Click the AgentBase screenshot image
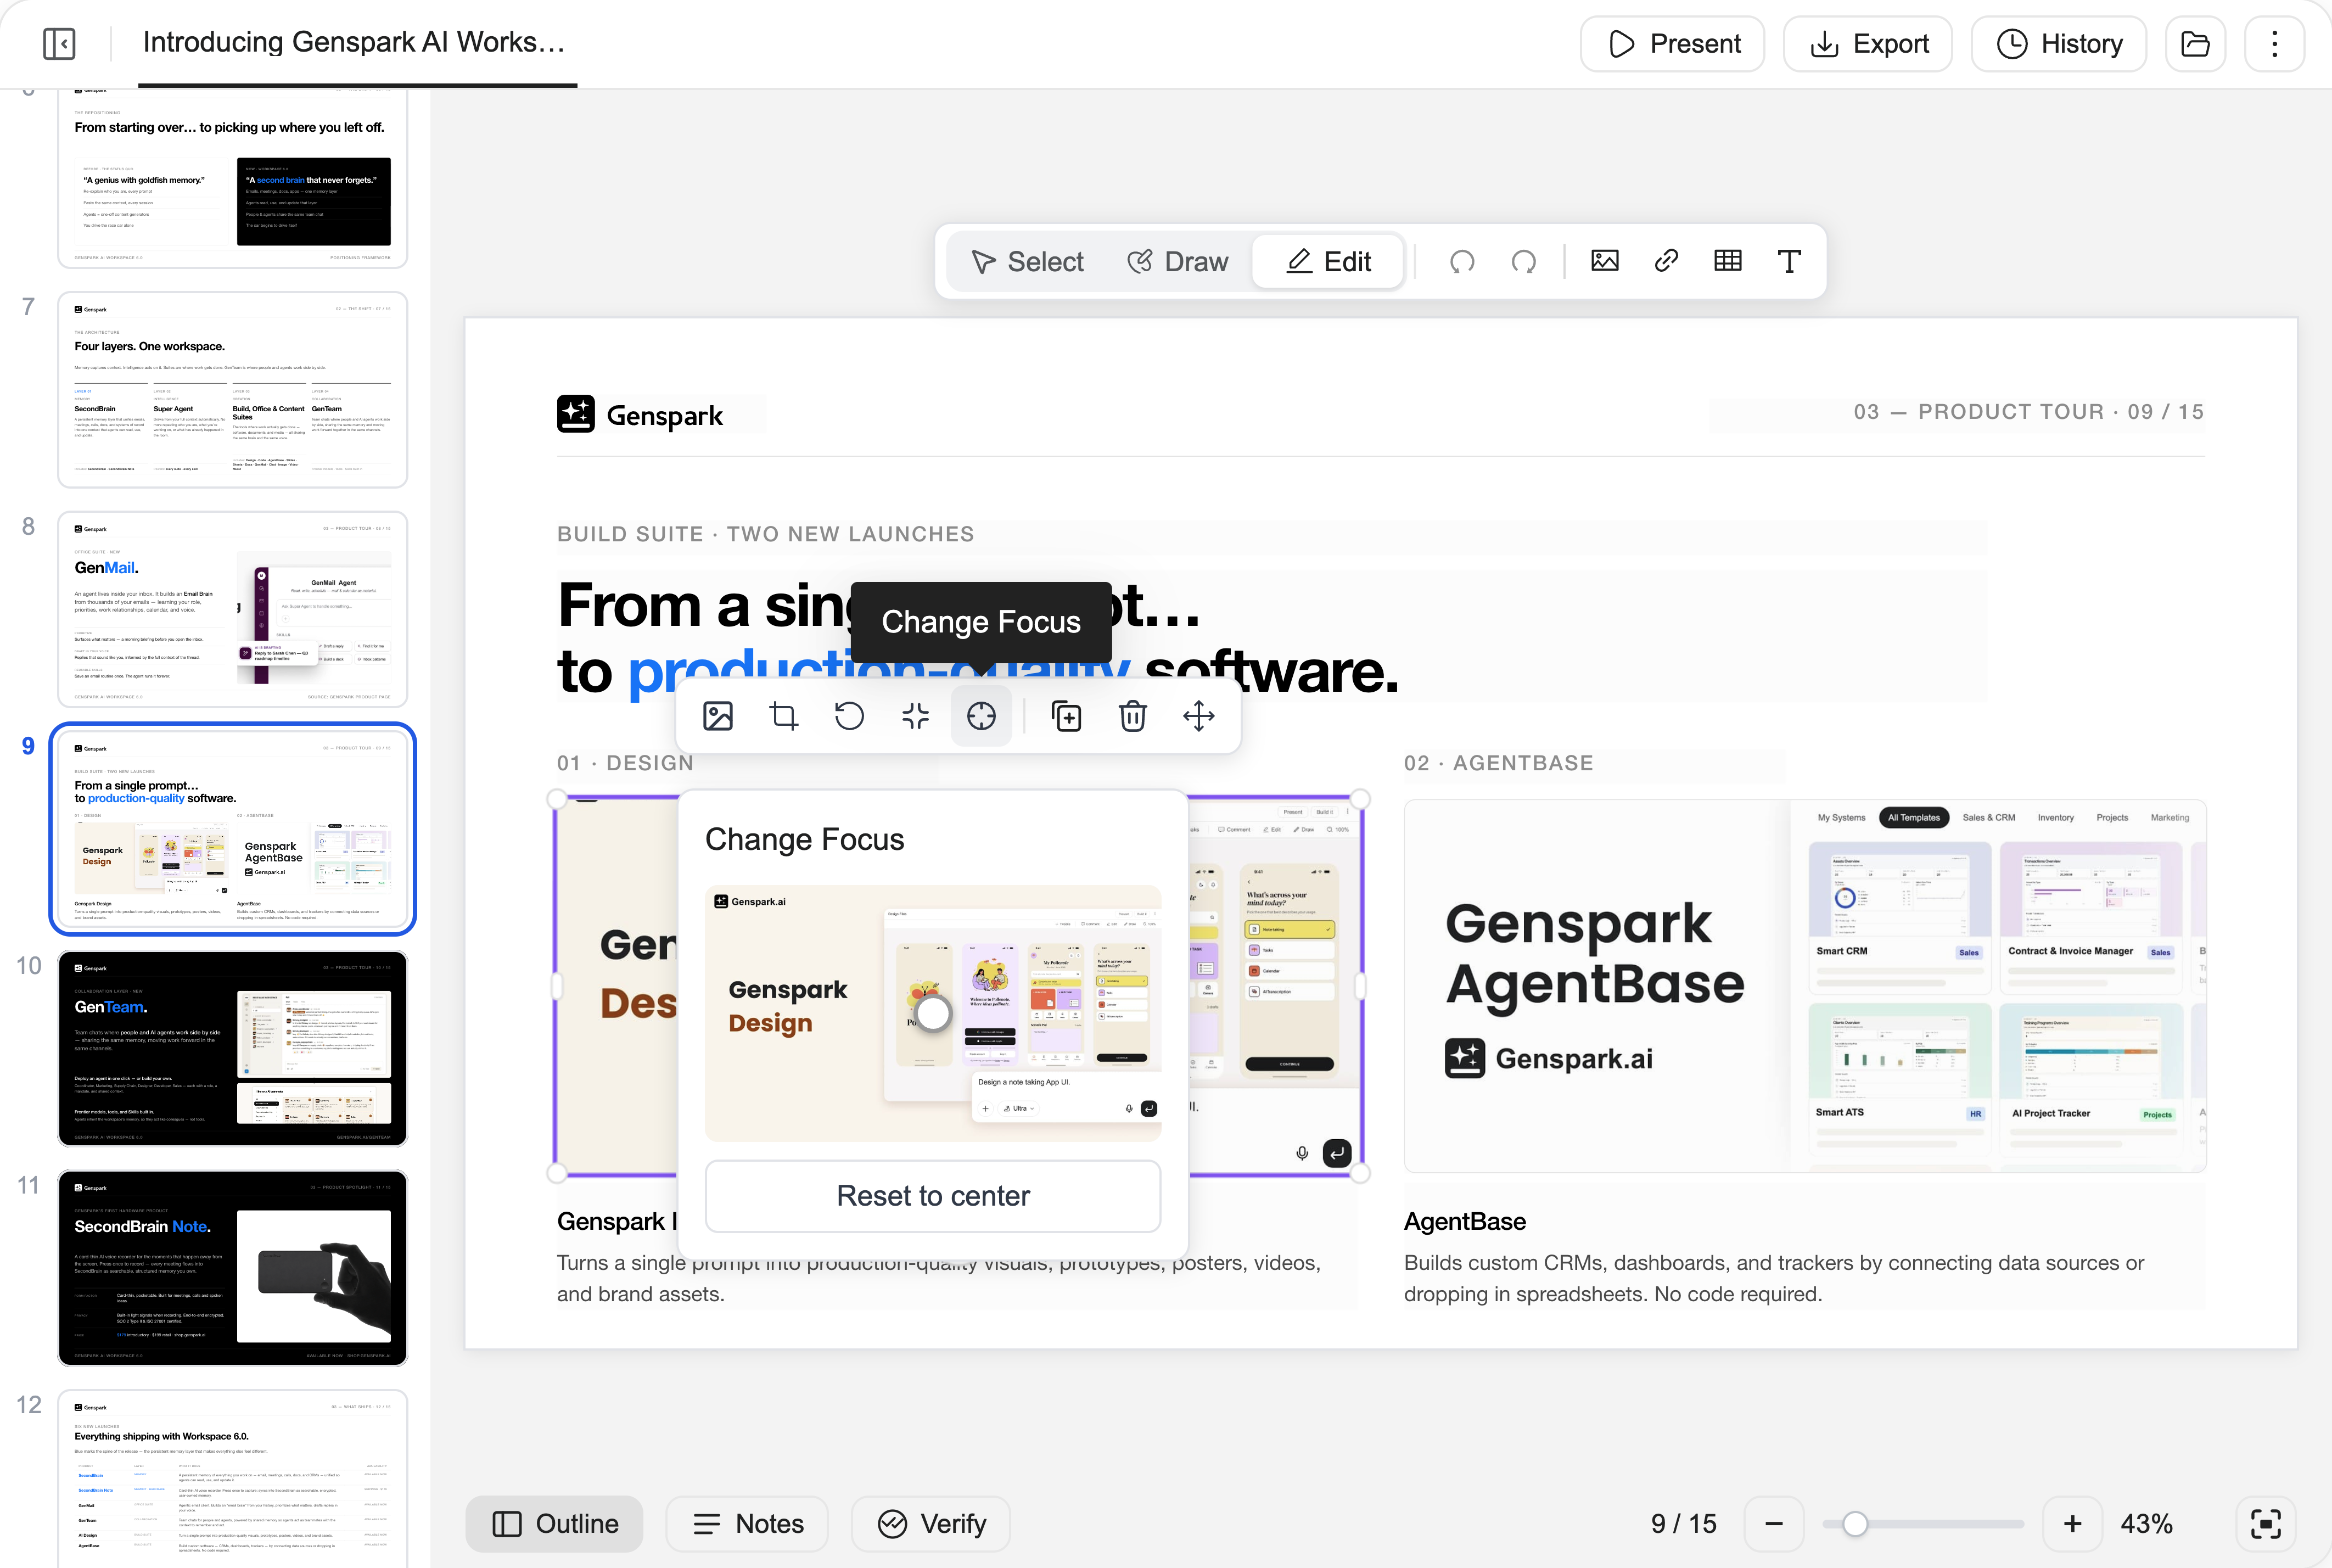This screenshot has width=2332, height=1568. click(x=1805, y=986)
